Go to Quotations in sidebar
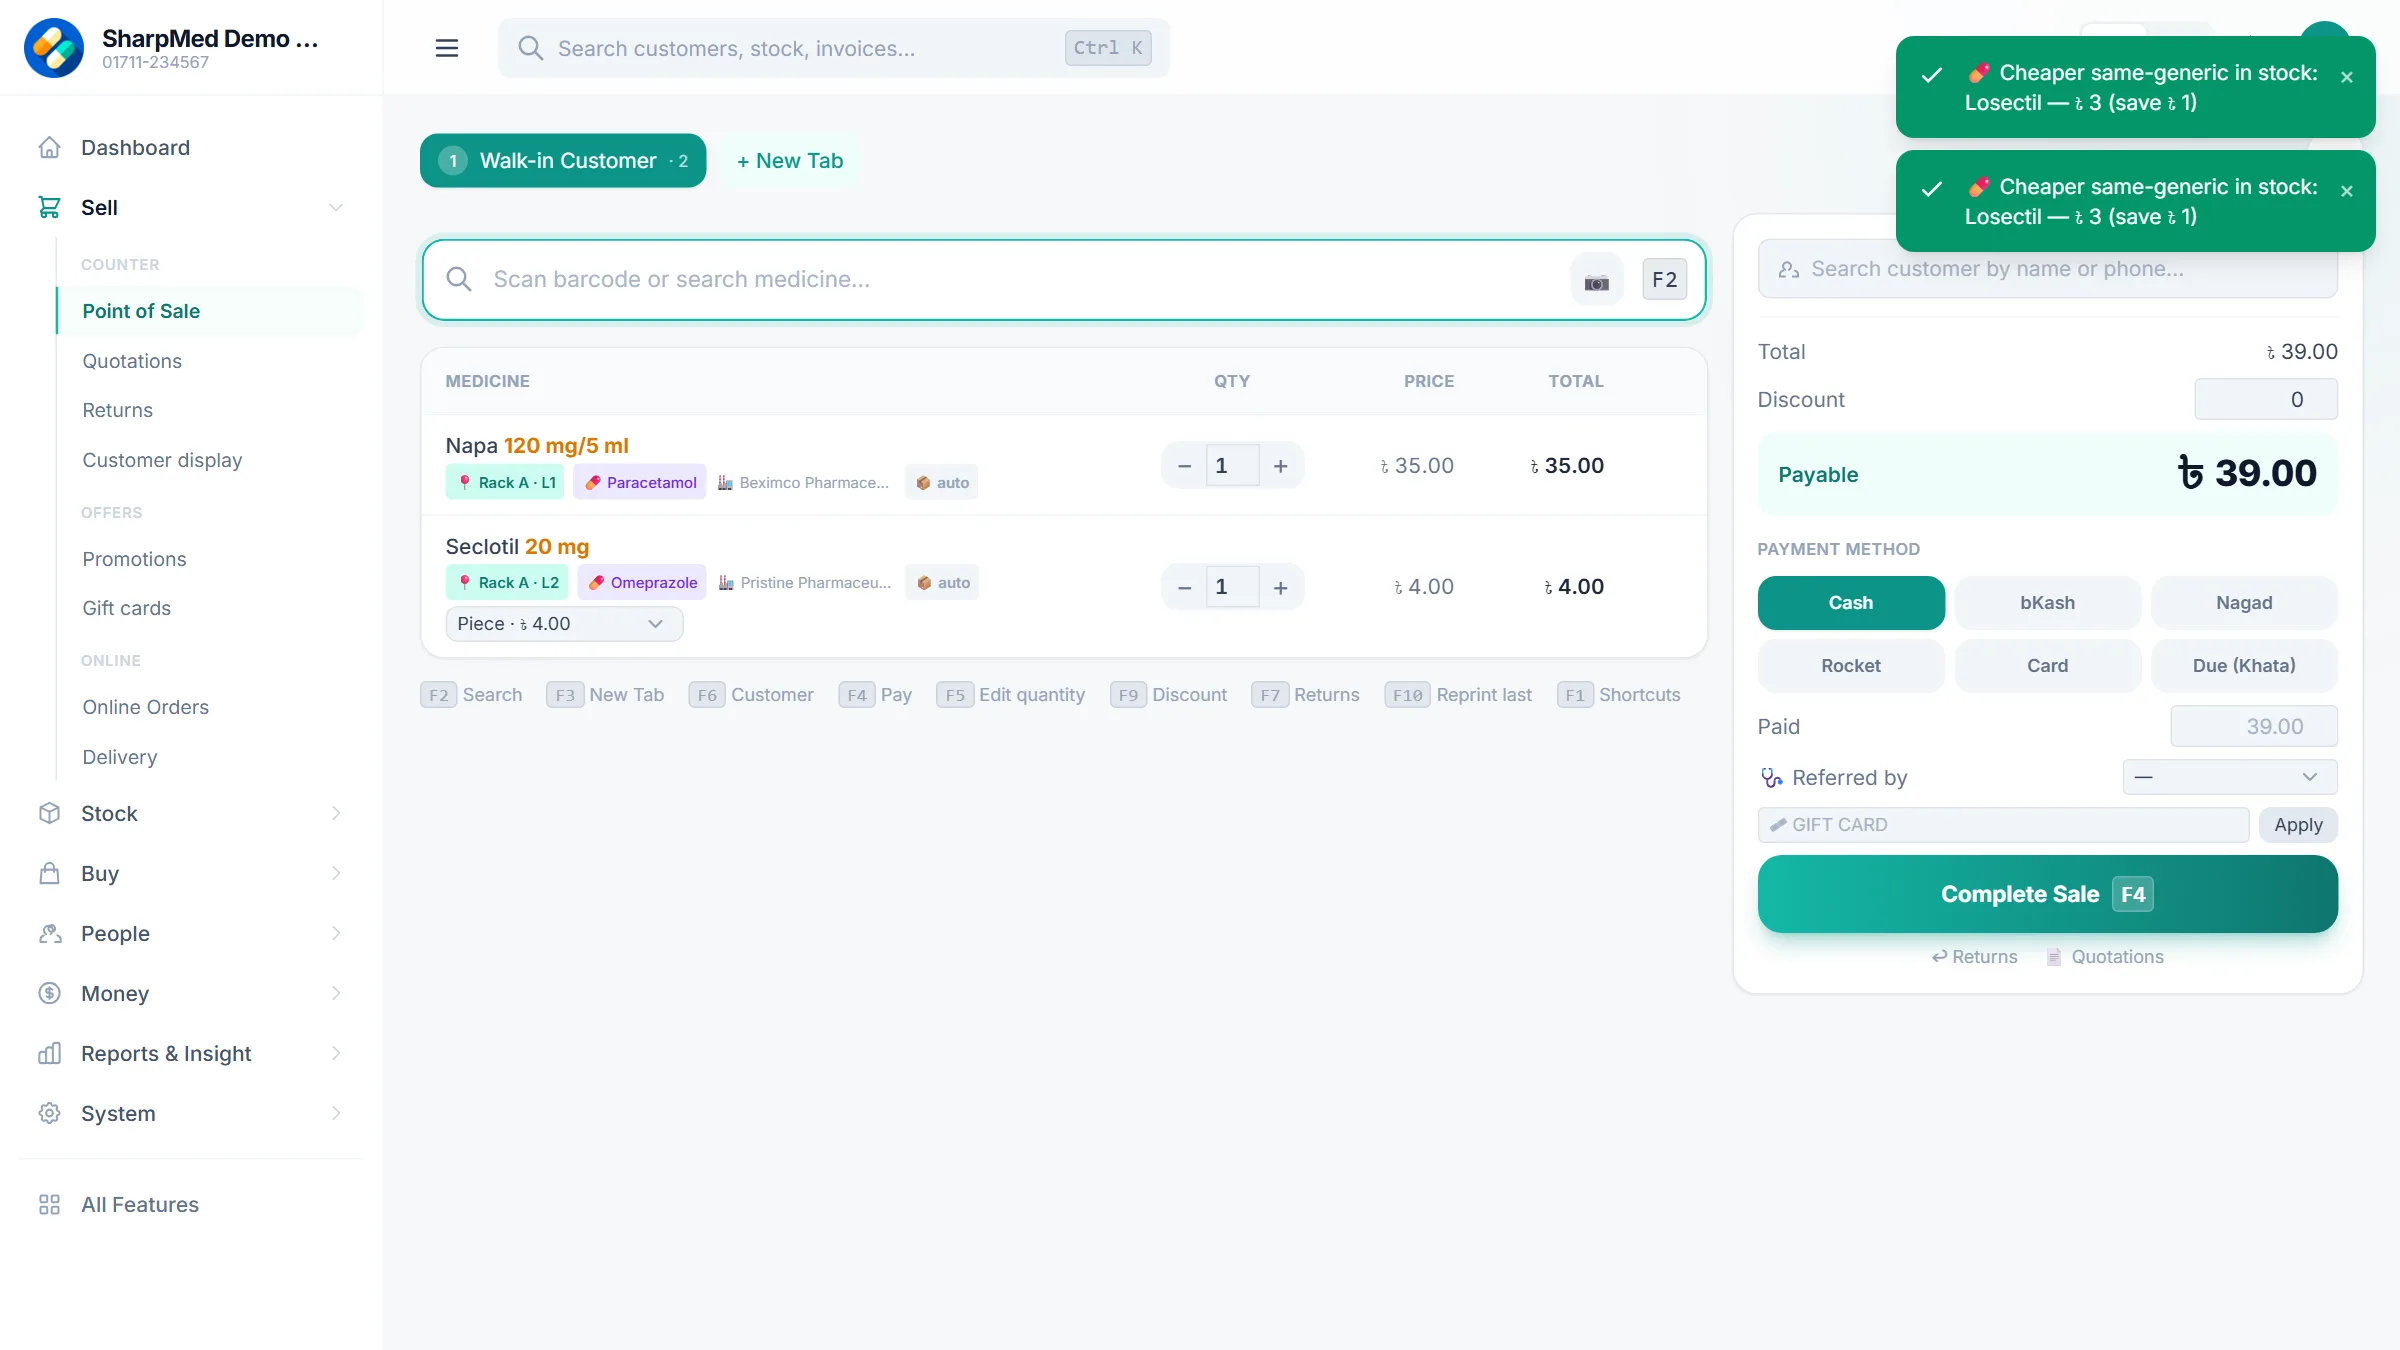The height and width of the screenshot is (1350, 2400). [132, 361]
